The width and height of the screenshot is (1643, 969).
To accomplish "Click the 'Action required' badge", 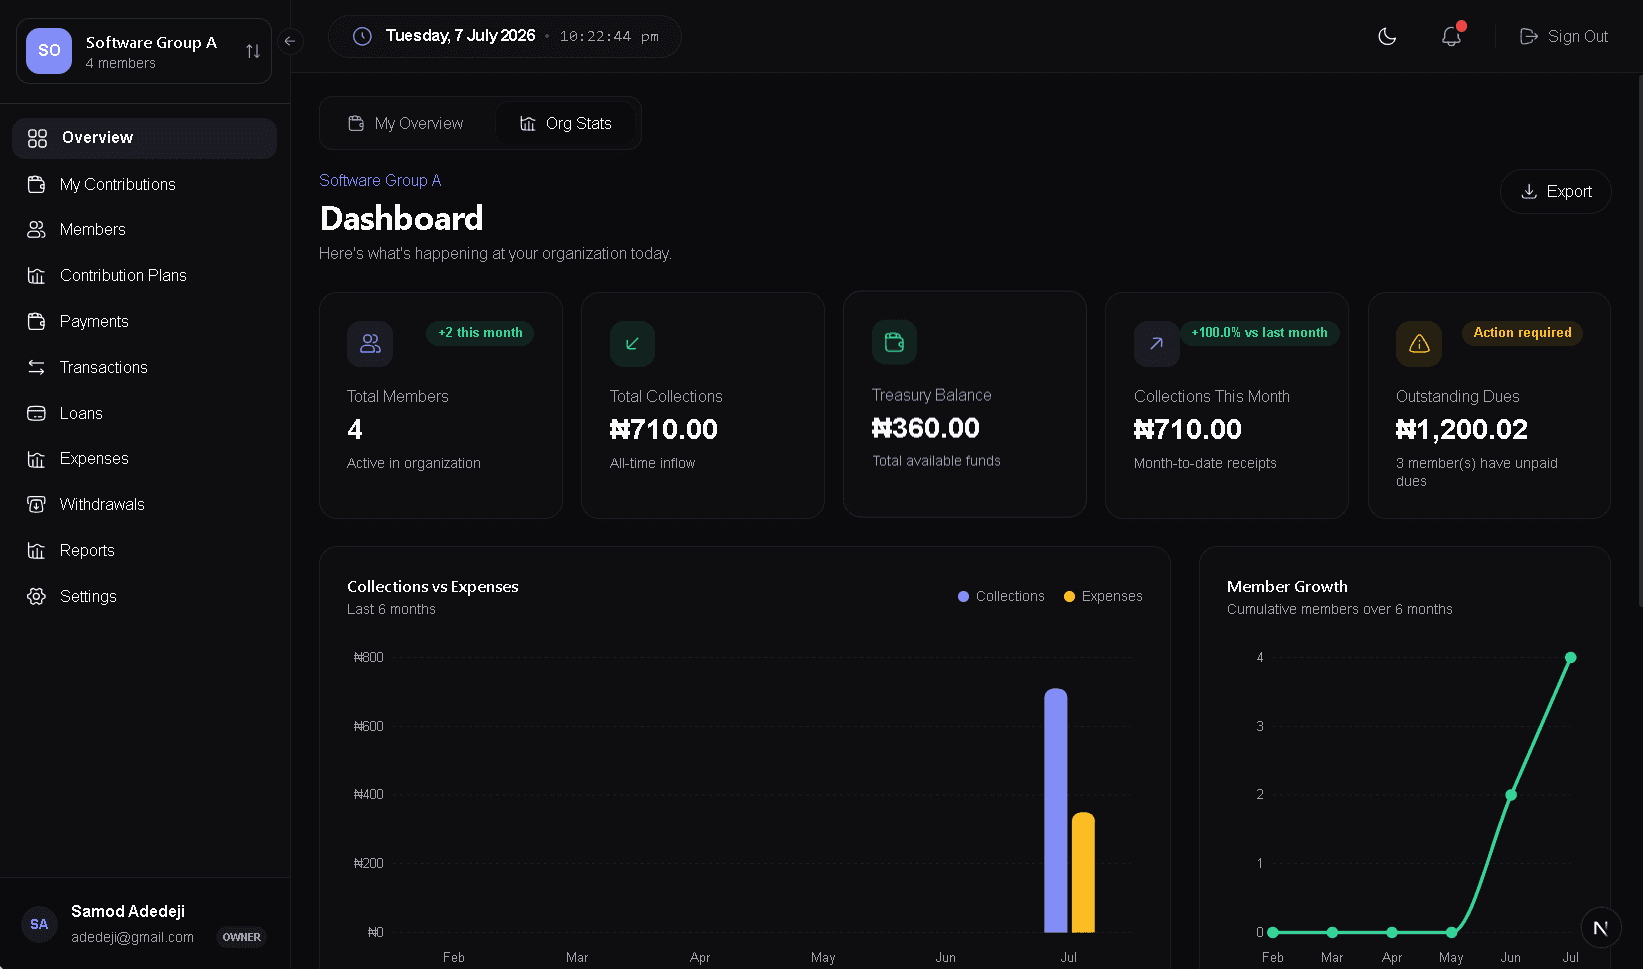I will [x=1522, y=333].
